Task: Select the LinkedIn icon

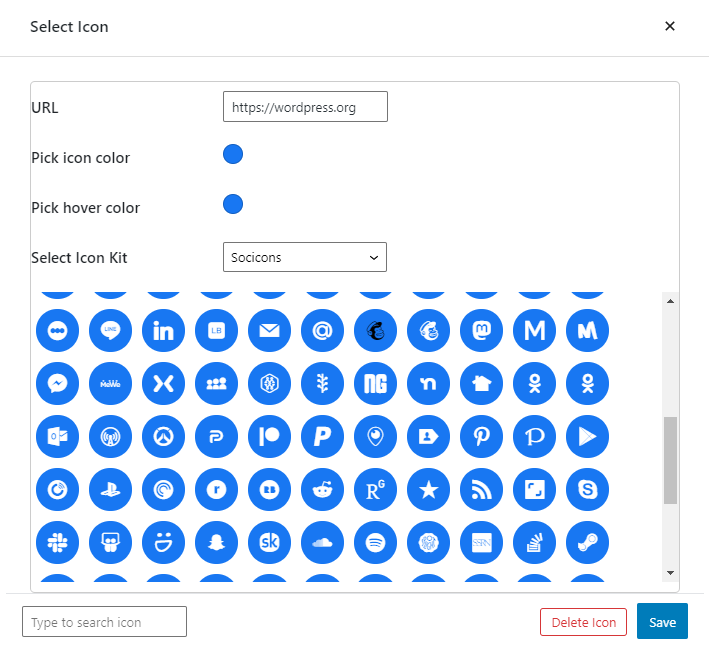Action: [x=163, y=330]
